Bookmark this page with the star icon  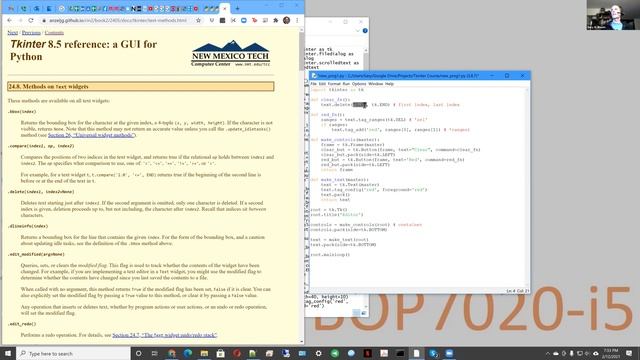pyautogui.click(x=198, y=20)
